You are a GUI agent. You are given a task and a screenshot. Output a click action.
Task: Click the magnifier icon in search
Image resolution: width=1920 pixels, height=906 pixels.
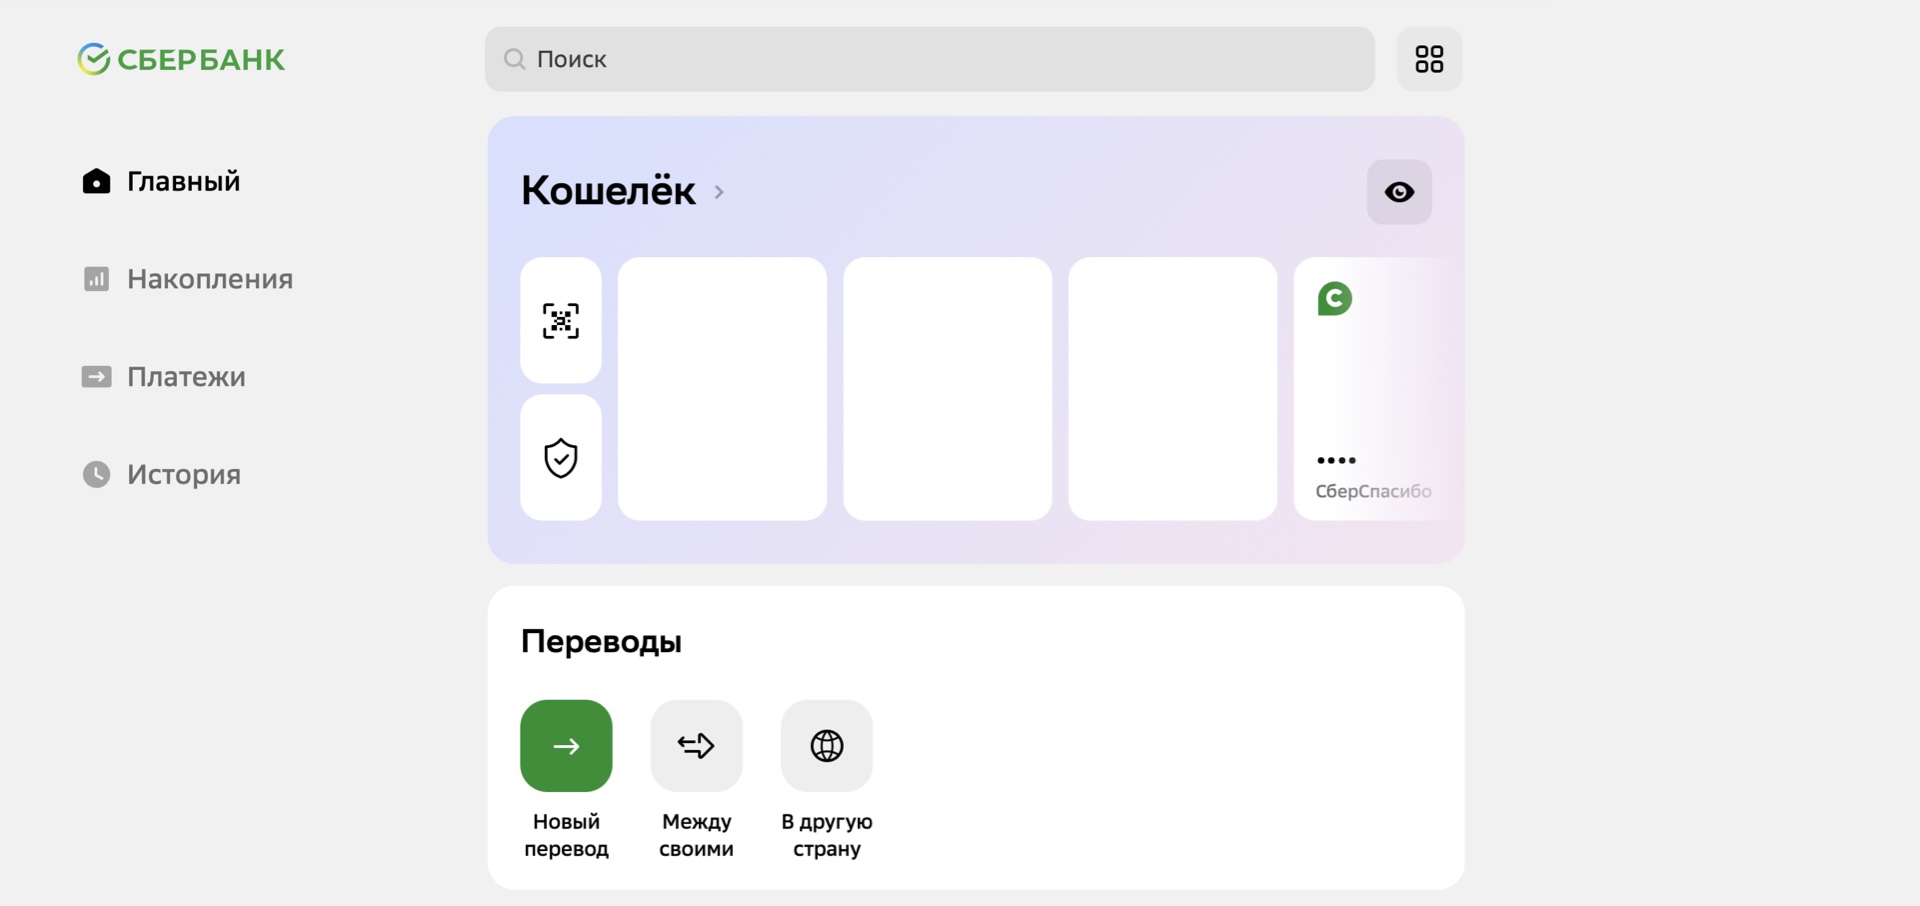click(x=515, y=59)
